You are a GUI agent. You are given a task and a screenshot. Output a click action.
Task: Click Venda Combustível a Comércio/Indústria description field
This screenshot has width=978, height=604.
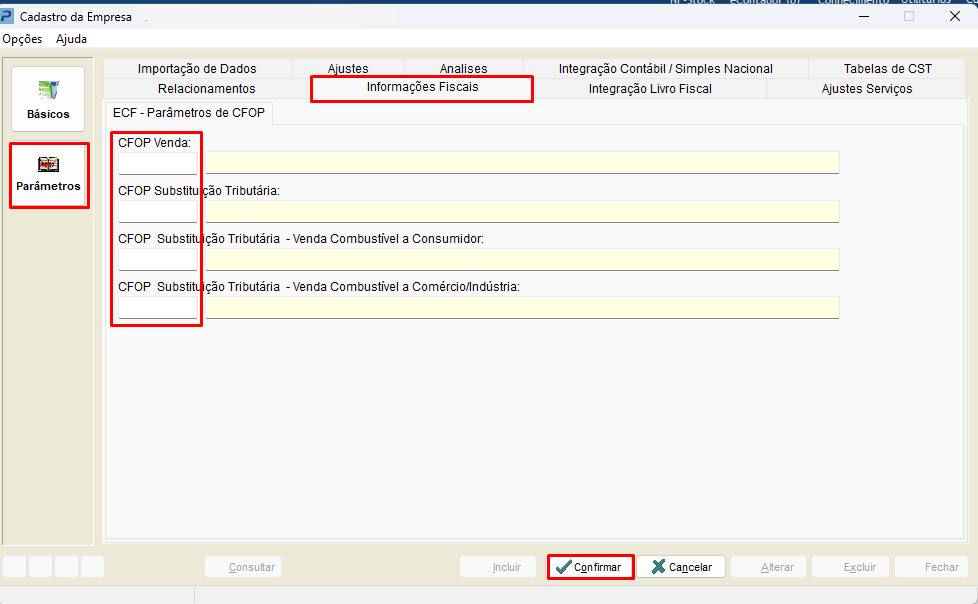pyautogui.click(x=522, y=307)
